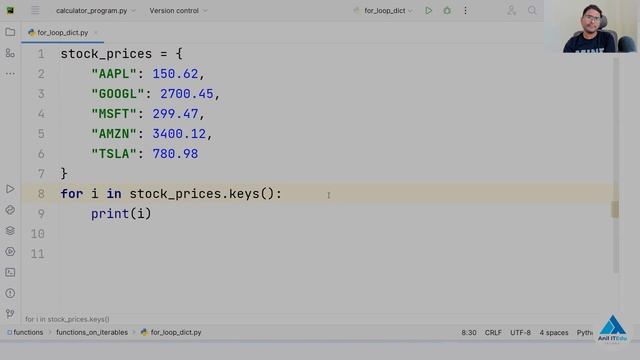Open Search Everywhere magnifier icon
The image size is (640, 360).
pos(532,11)
